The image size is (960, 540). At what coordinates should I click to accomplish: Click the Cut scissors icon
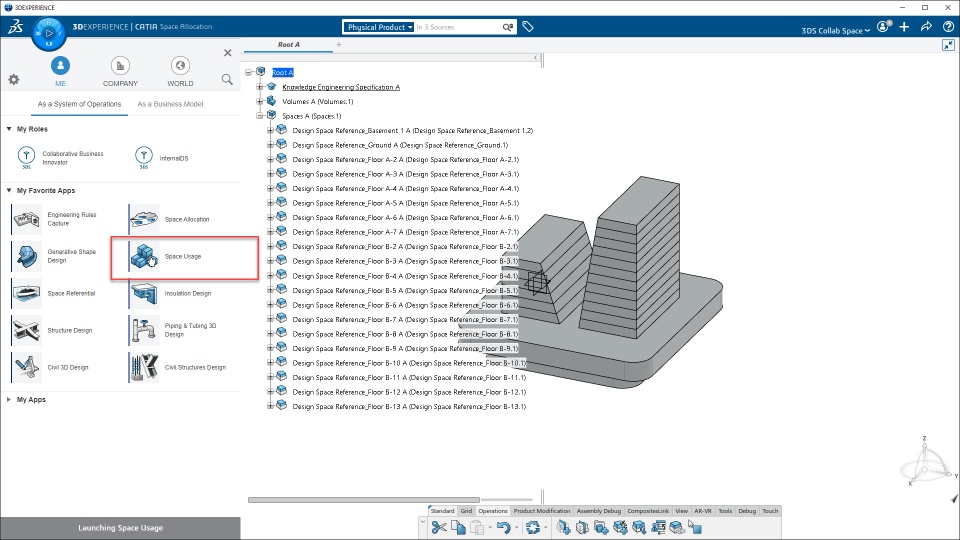coord(438,527)
